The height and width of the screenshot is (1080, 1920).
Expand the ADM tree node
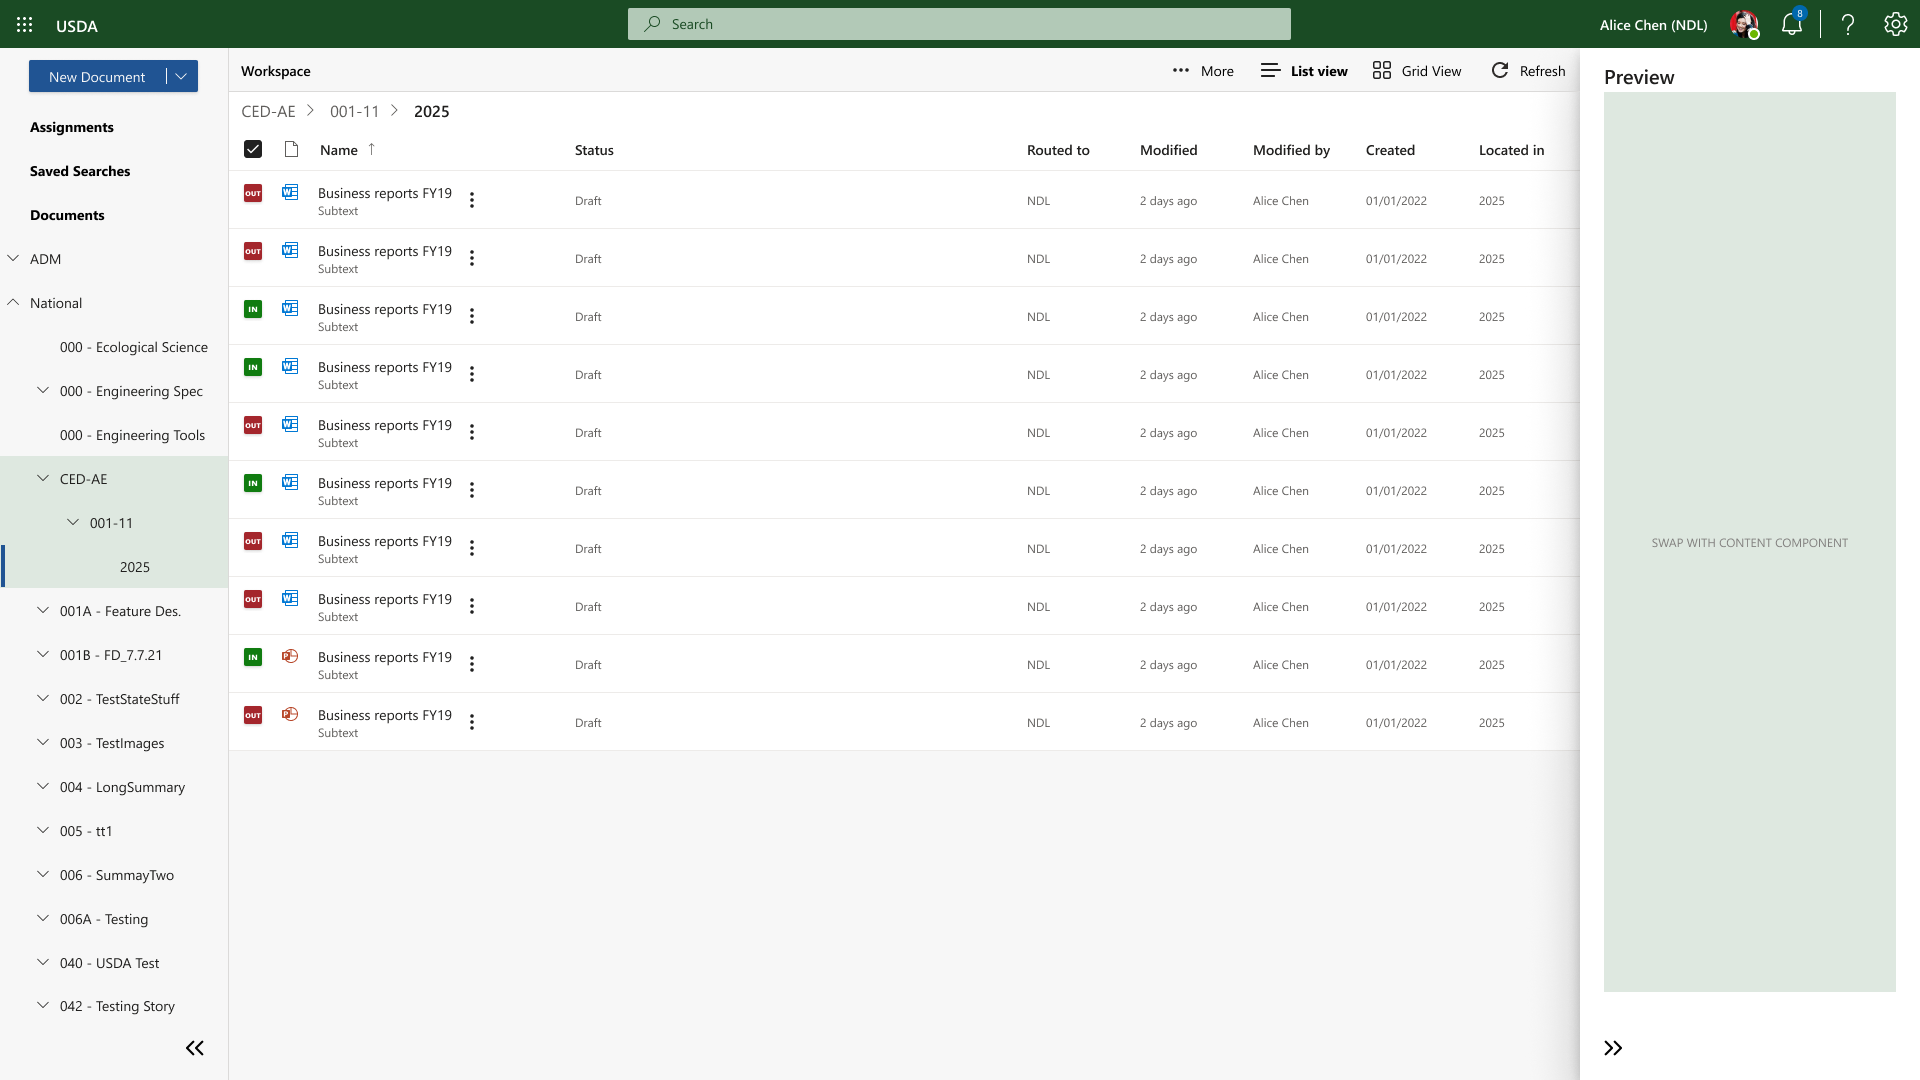point(13,258)
